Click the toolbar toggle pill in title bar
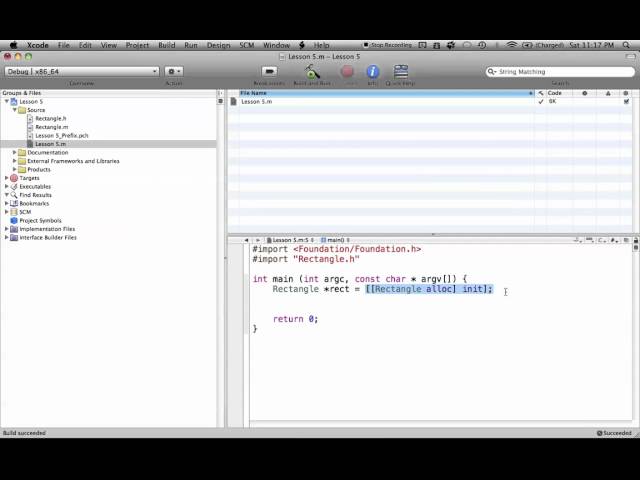Screen dimensions: 640x480 tap(631, 57)
